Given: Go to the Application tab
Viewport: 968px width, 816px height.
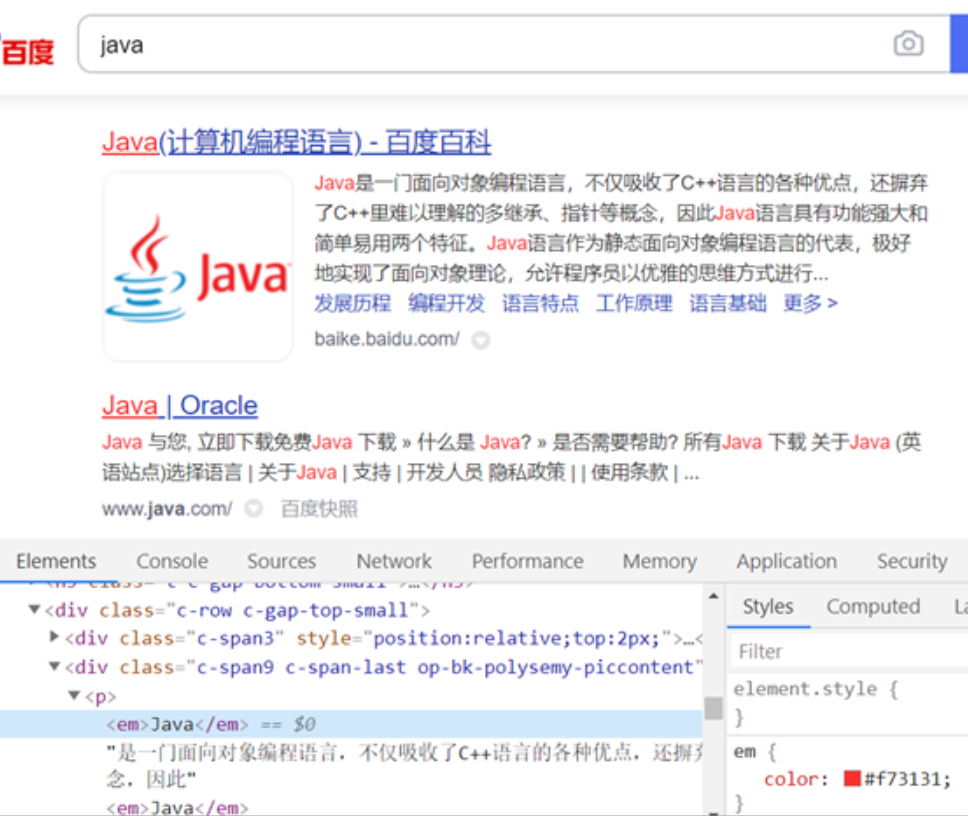Looking at the screenshot, I should pyautogui.click(x=786, y=561).
